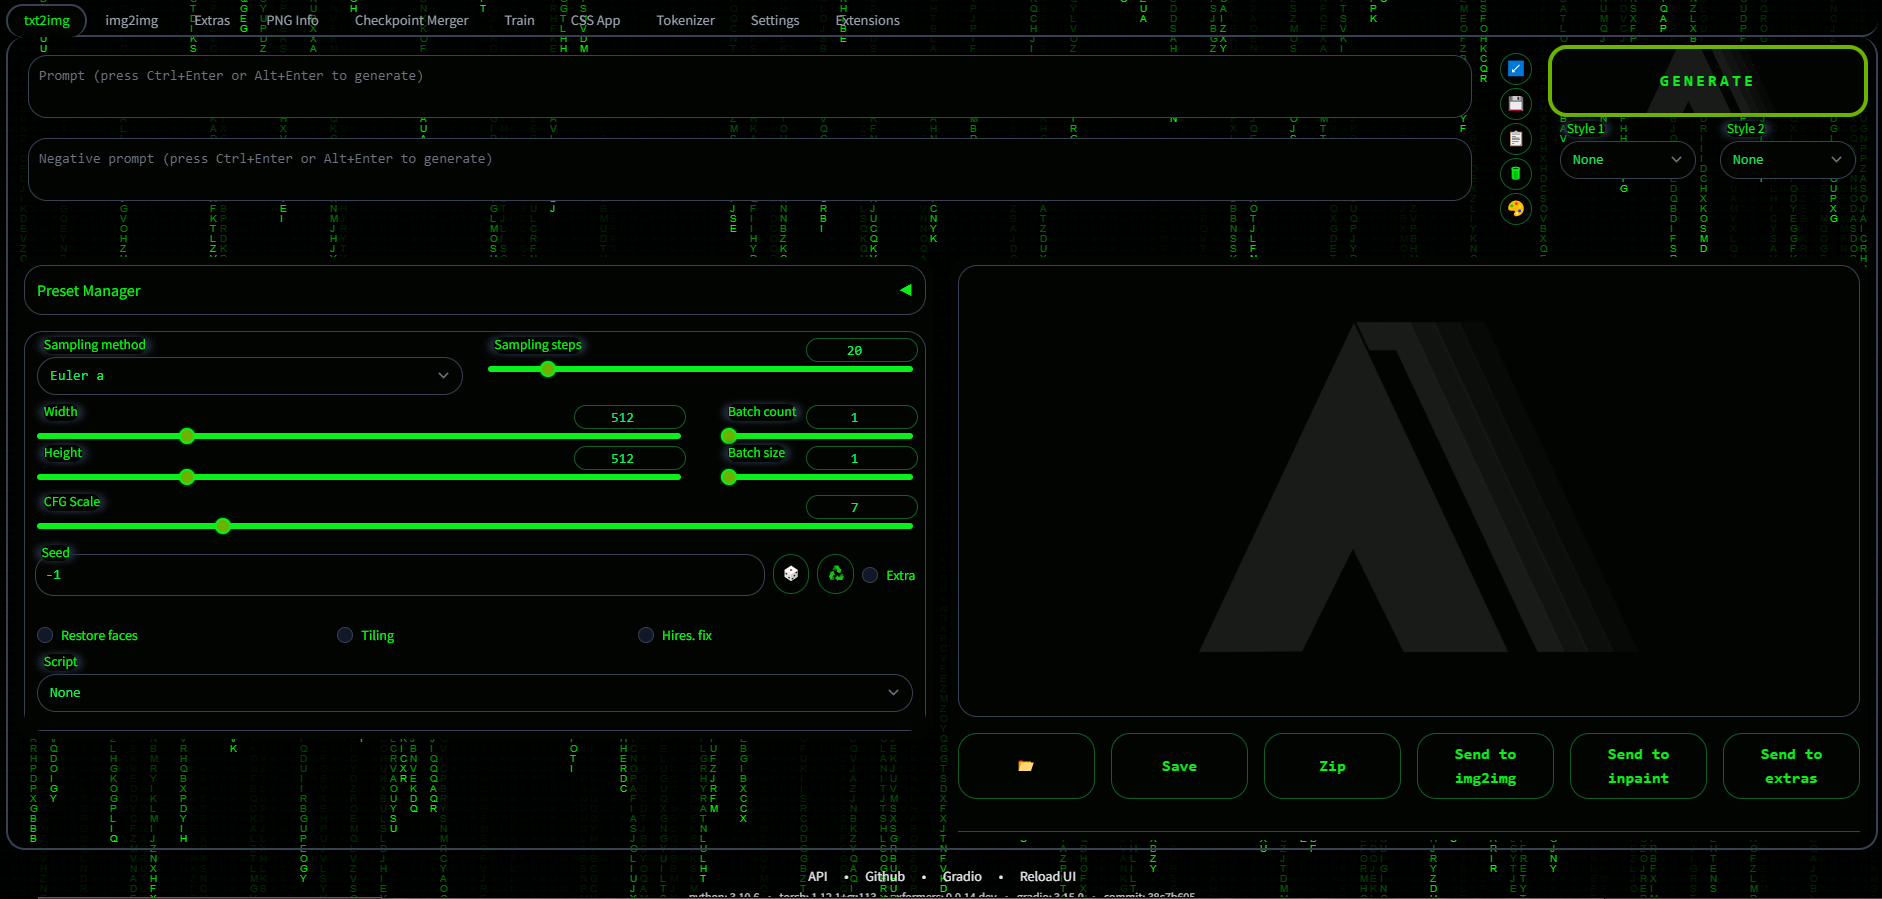The image size is (1882, 899).
Task: Open the Extensions tab
Action: (x=868, y=20)
